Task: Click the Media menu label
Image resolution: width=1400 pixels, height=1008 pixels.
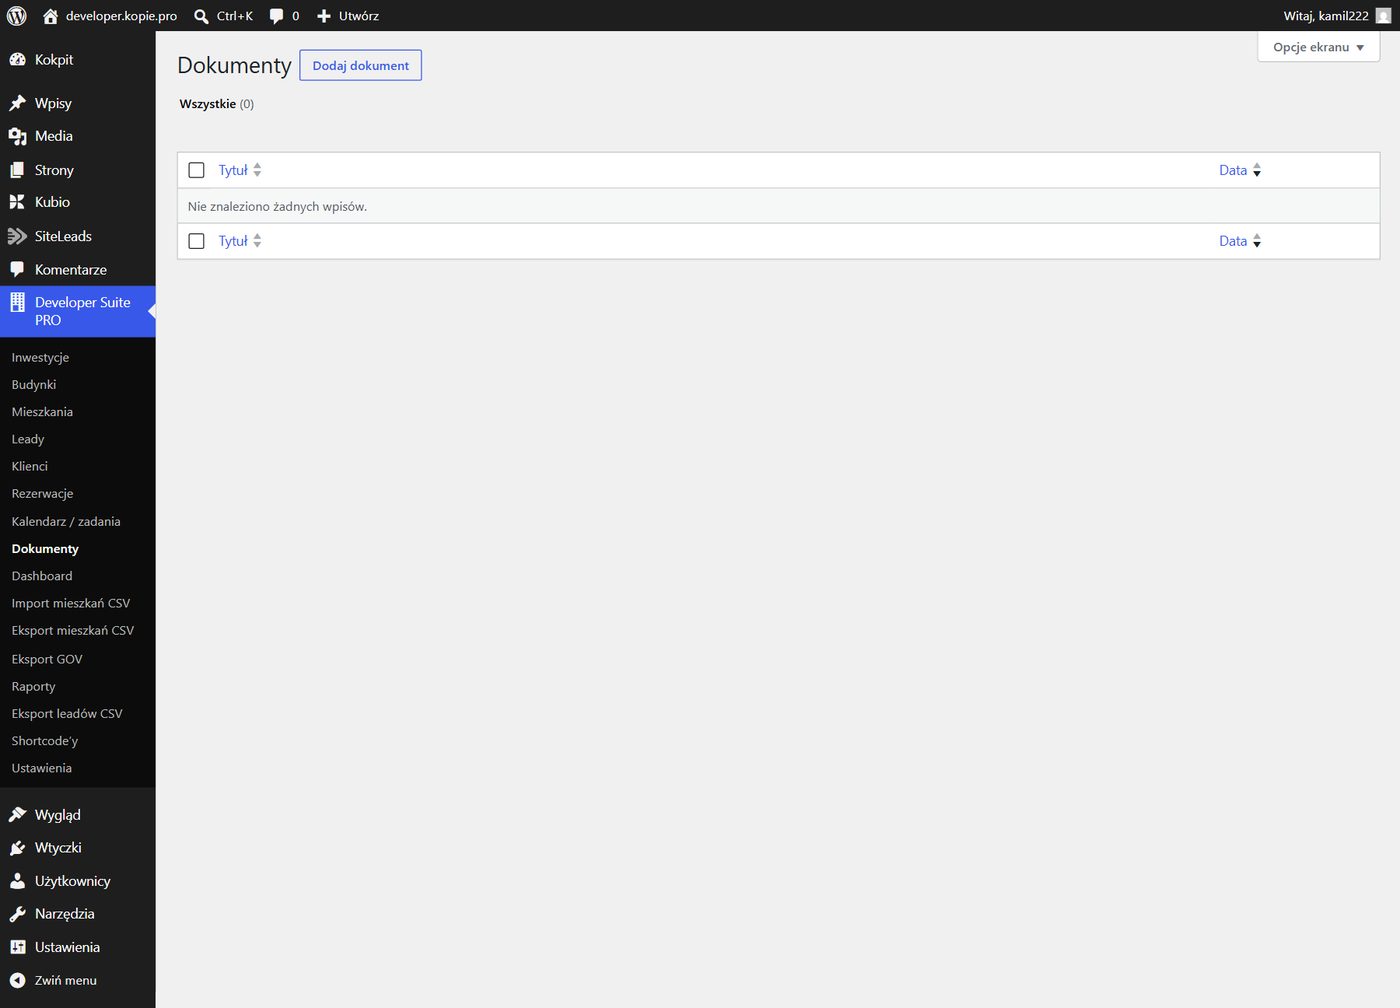Action: click(54, 136)
